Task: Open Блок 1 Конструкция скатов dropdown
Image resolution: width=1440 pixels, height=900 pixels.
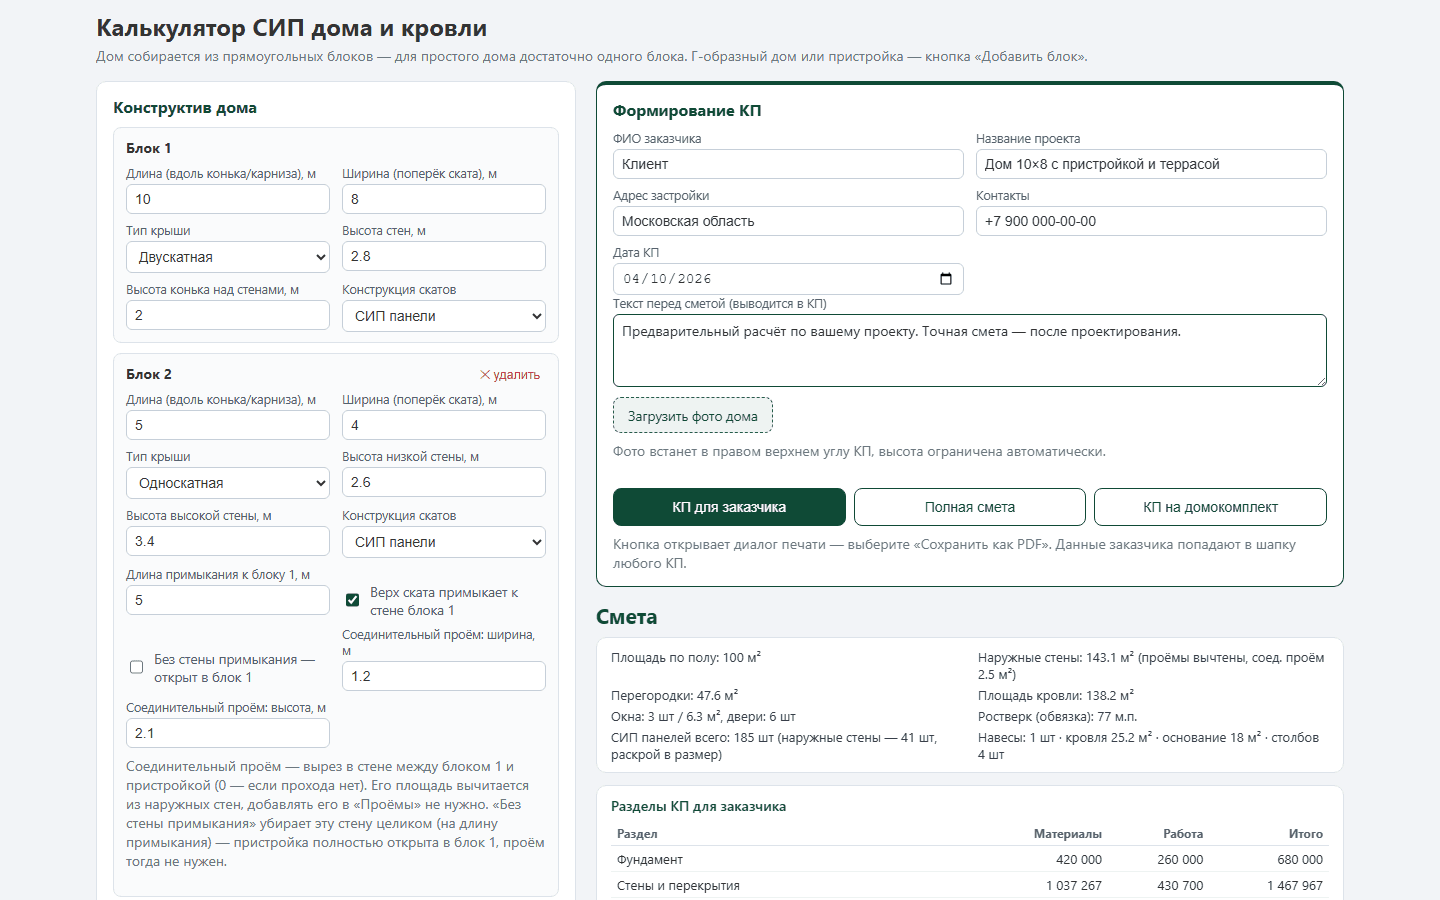Action: click(x=444, y=316)
